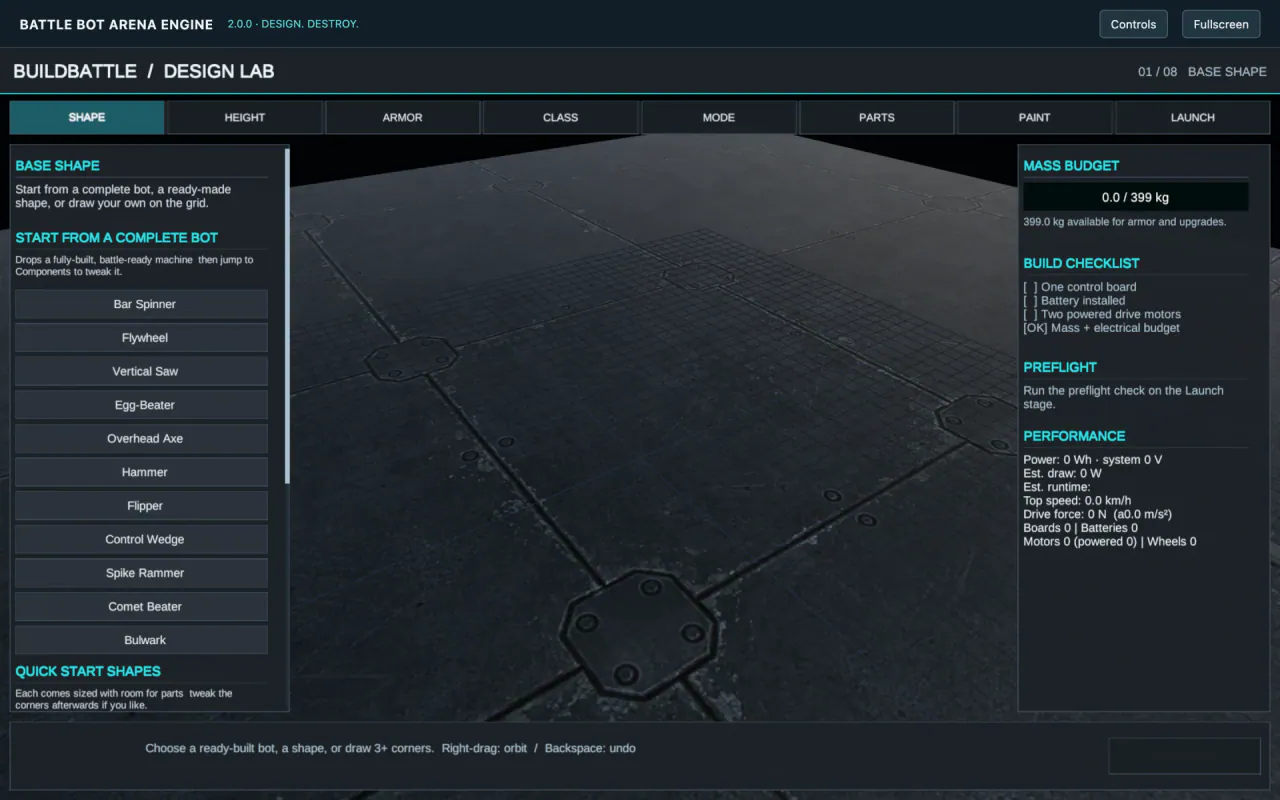The width and height of the screenshot is (1280, 800).
Task: Go to the HEIGHT tab
Action: [x=245, y=117]
